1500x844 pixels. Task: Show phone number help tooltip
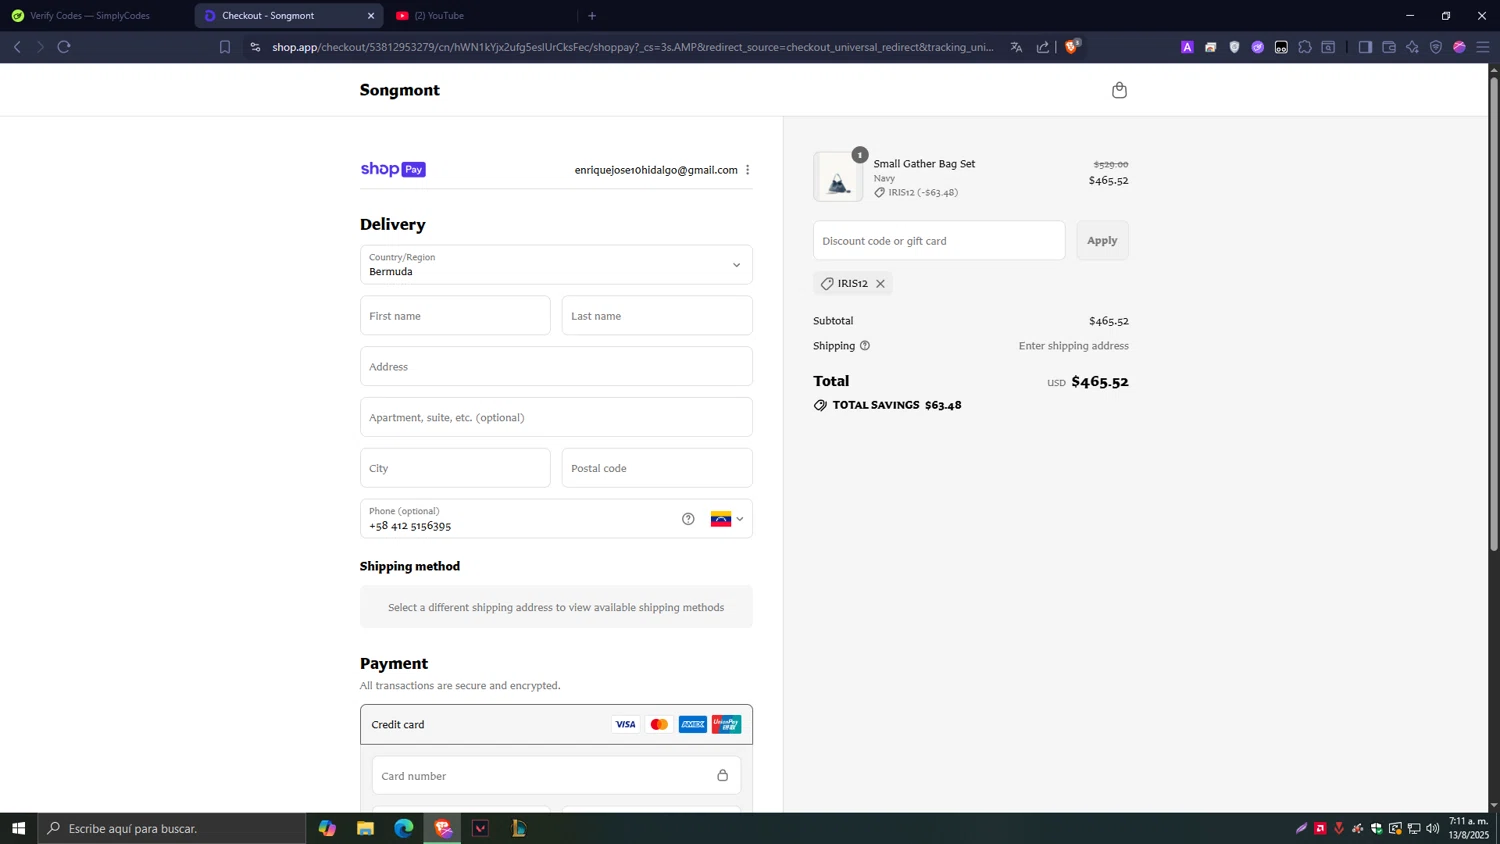pos(688,519)
